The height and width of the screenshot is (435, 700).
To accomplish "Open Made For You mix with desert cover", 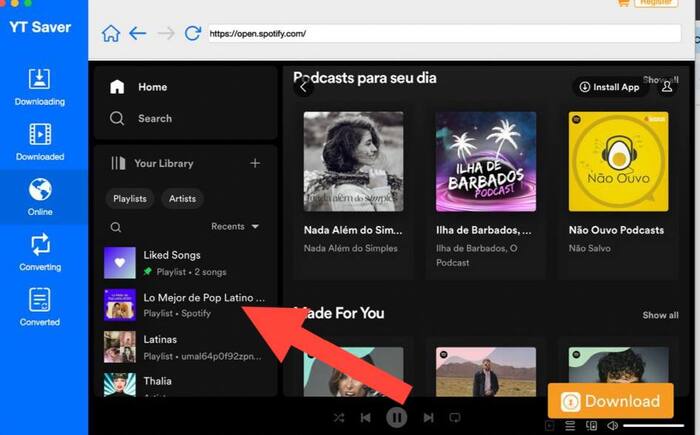I will coord(486,372).
